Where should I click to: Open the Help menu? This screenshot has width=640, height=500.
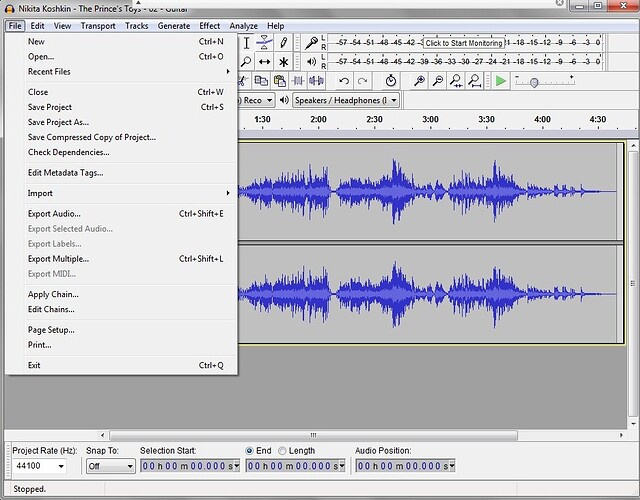point(276,26)
